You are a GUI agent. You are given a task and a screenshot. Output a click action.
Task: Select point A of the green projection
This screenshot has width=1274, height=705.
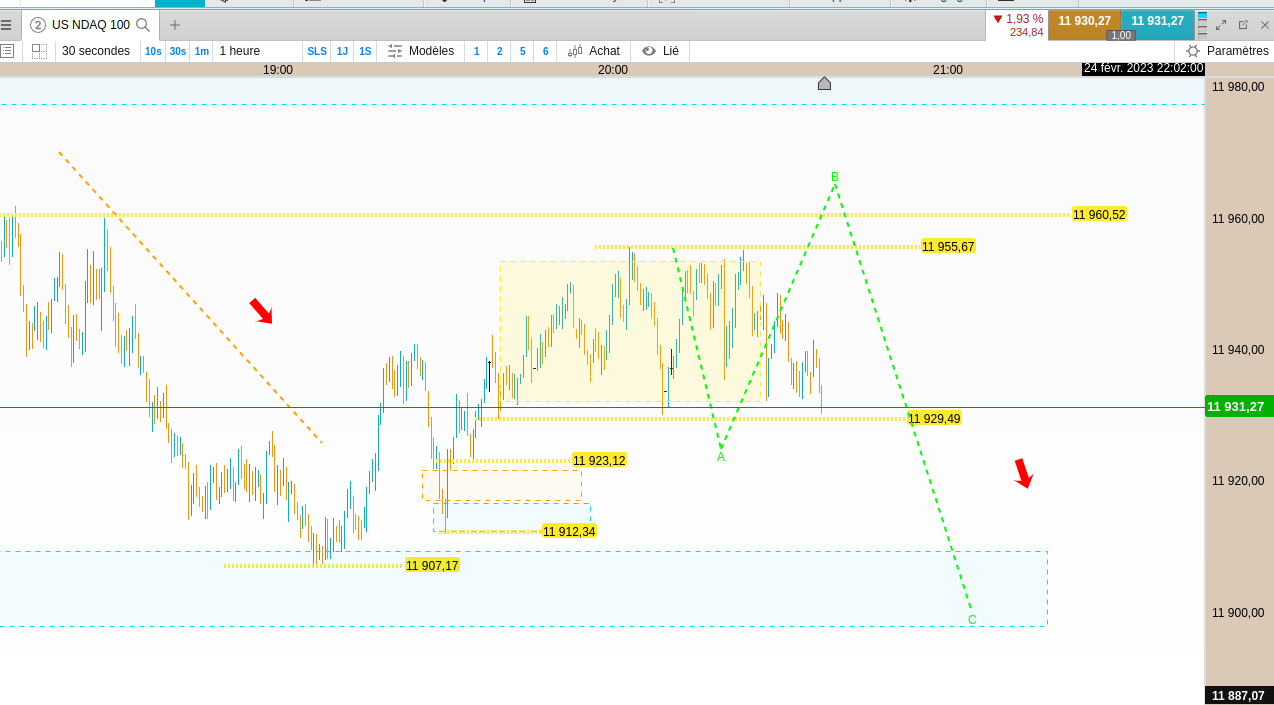[x=721, y=456]
